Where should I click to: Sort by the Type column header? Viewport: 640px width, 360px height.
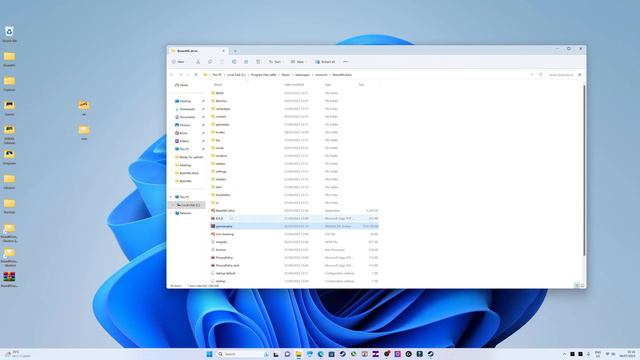point(328,84)
